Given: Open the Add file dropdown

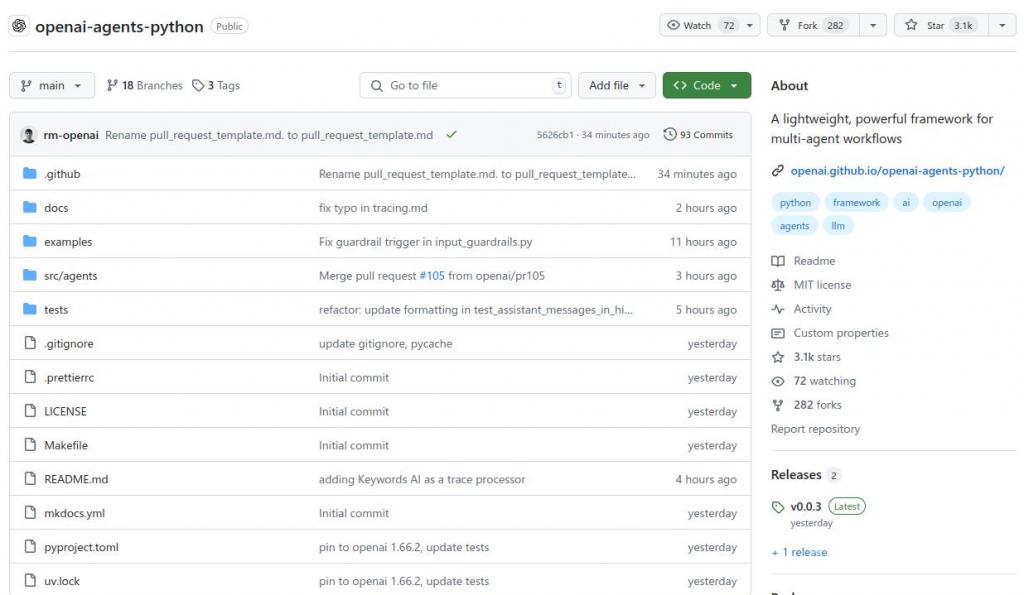Looking at the screenshot, I should [x=616, y=86].
